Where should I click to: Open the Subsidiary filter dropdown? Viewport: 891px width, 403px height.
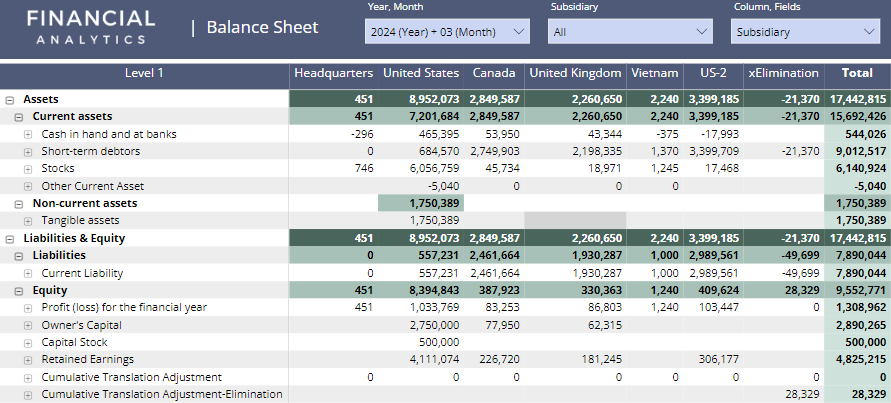point(630,32)
